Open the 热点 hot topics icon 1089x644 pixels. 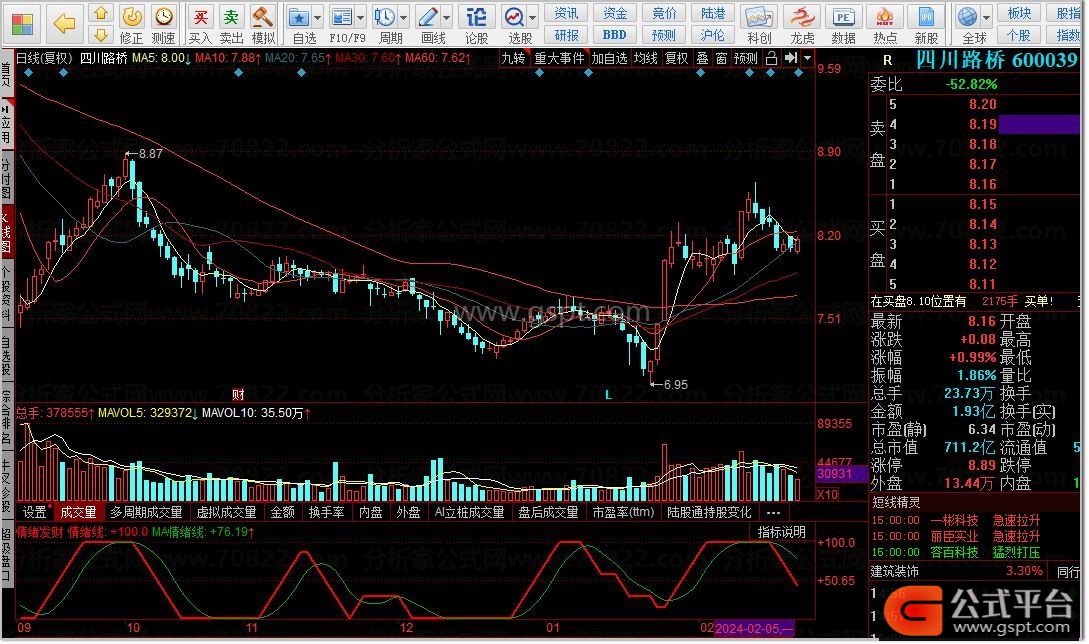[x=885, y=24]
